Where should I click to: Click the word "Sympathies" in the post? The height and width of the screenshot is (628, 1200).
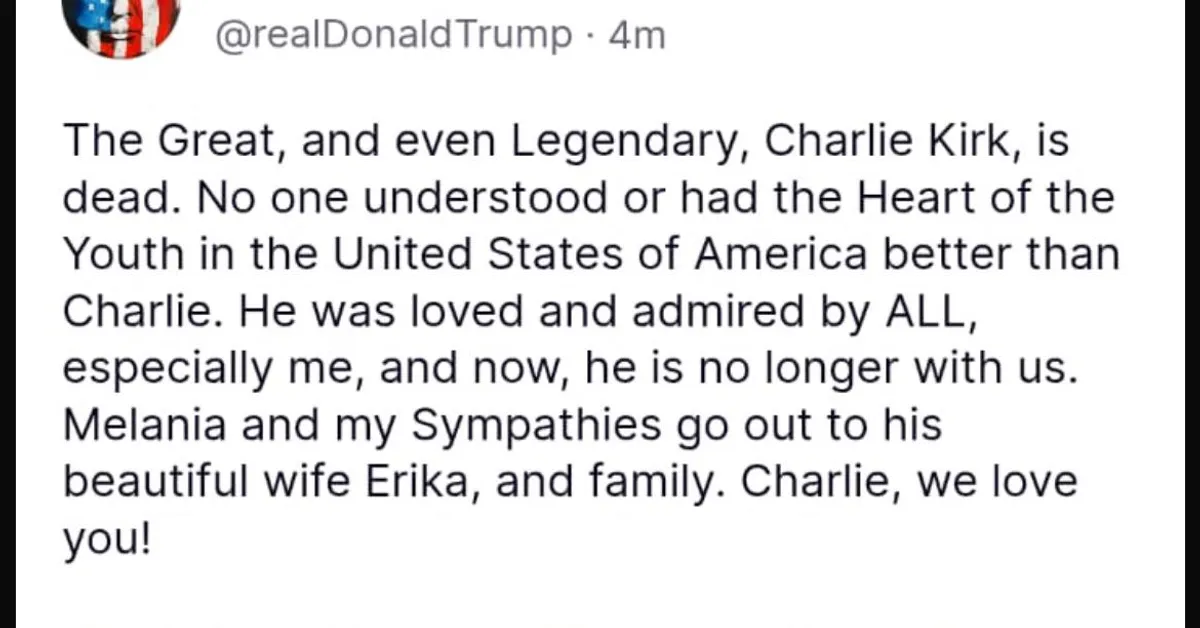coord(535,427)
